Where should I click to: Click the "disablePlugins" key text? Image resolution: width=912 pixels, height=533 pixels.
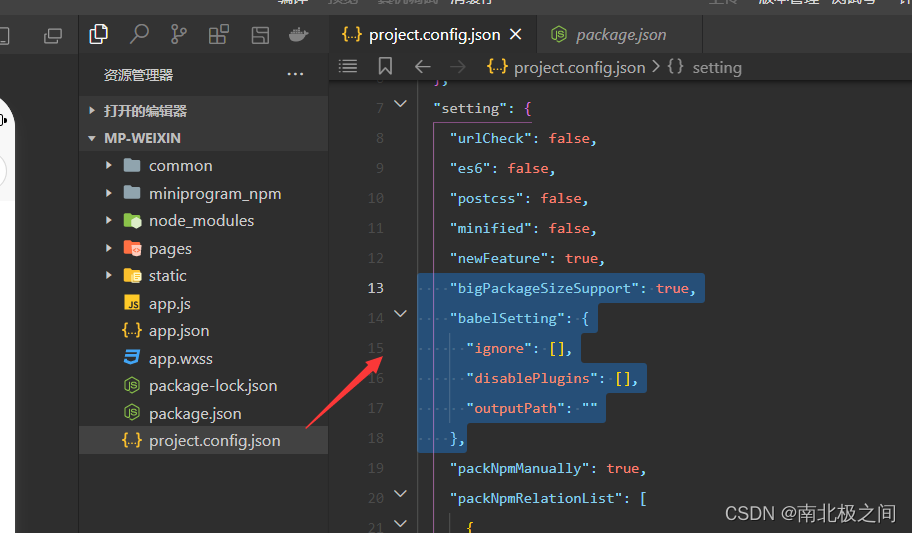tap(532, 379)
